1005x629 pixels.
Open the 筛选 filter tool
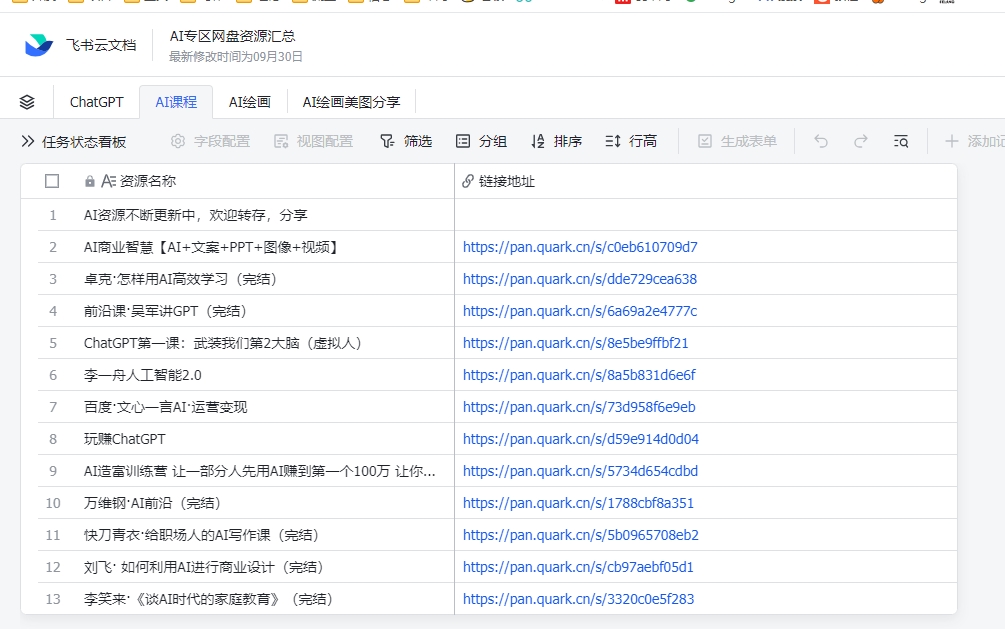click(x=406, y=141)
